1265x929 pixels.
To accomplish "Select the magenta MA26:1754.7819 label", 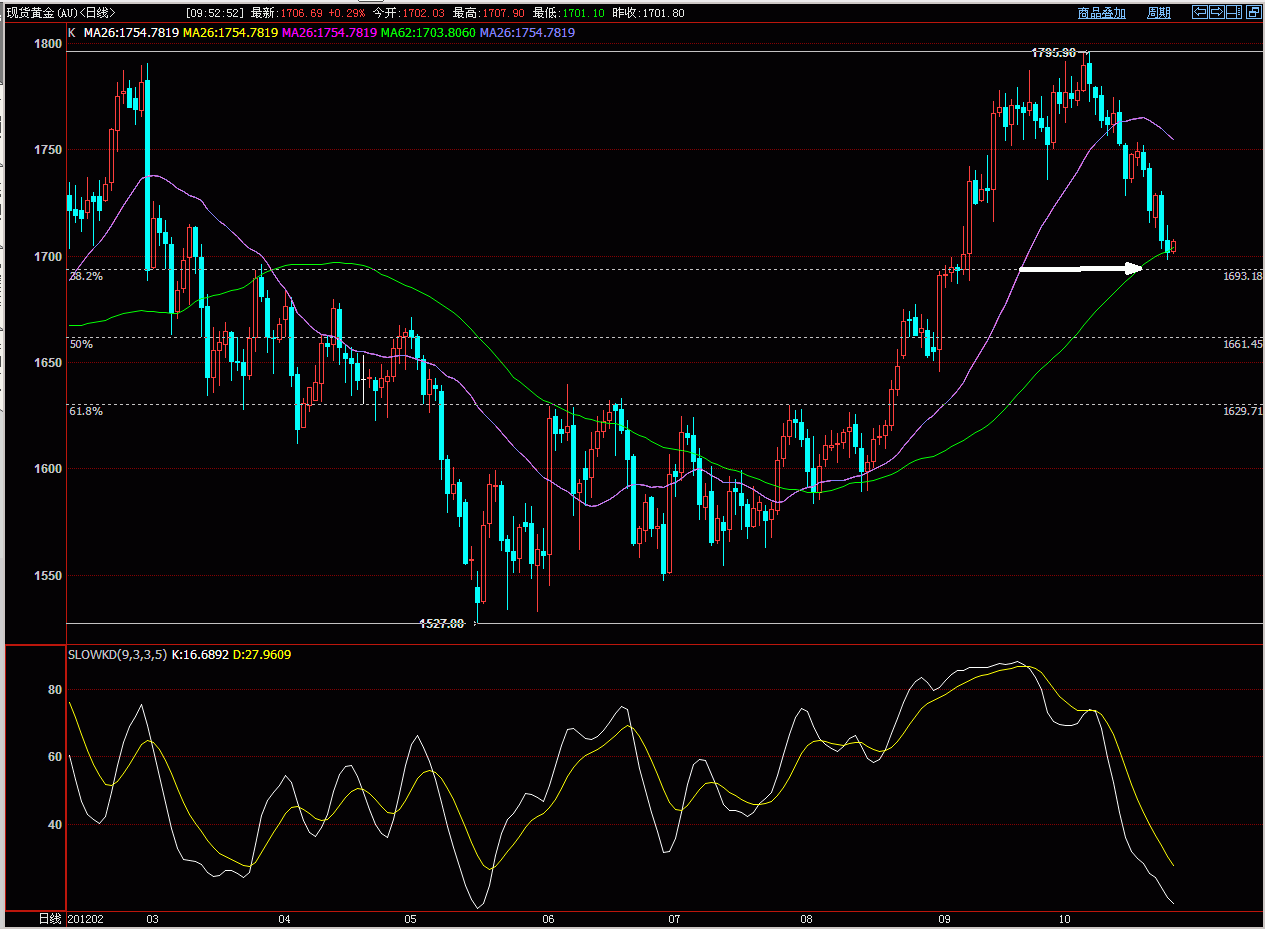I will coord(329,32).
